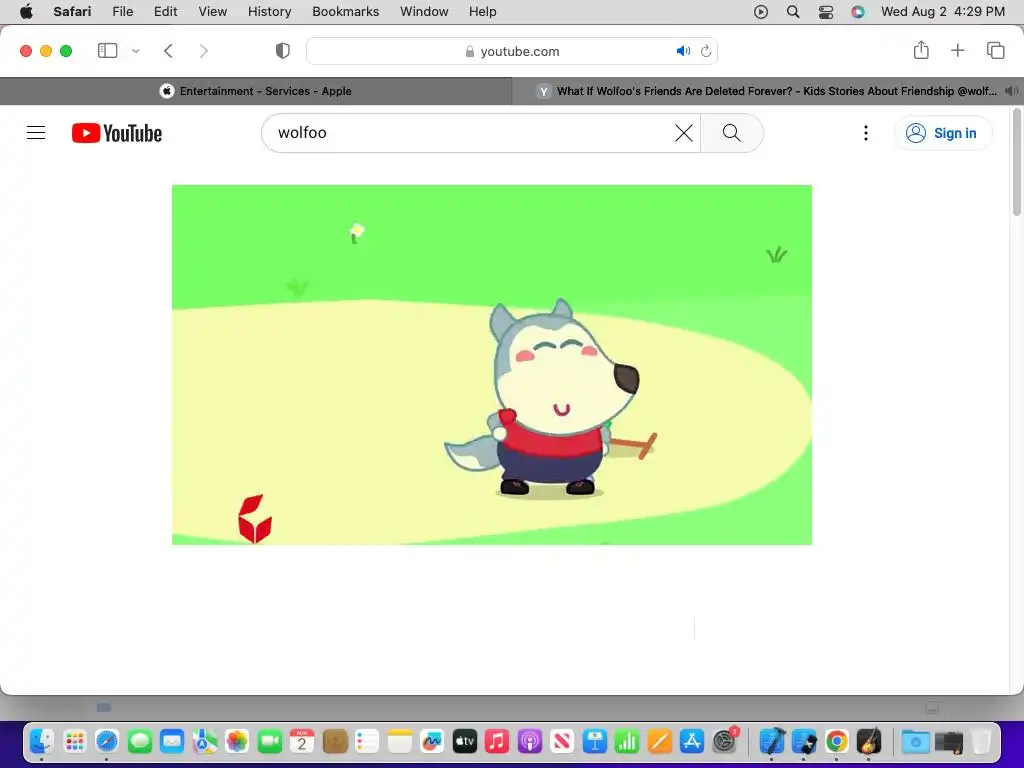The image size is (1024, 768).
Task: Open Maps from the Dock
Action: click(x=204, y=742)
